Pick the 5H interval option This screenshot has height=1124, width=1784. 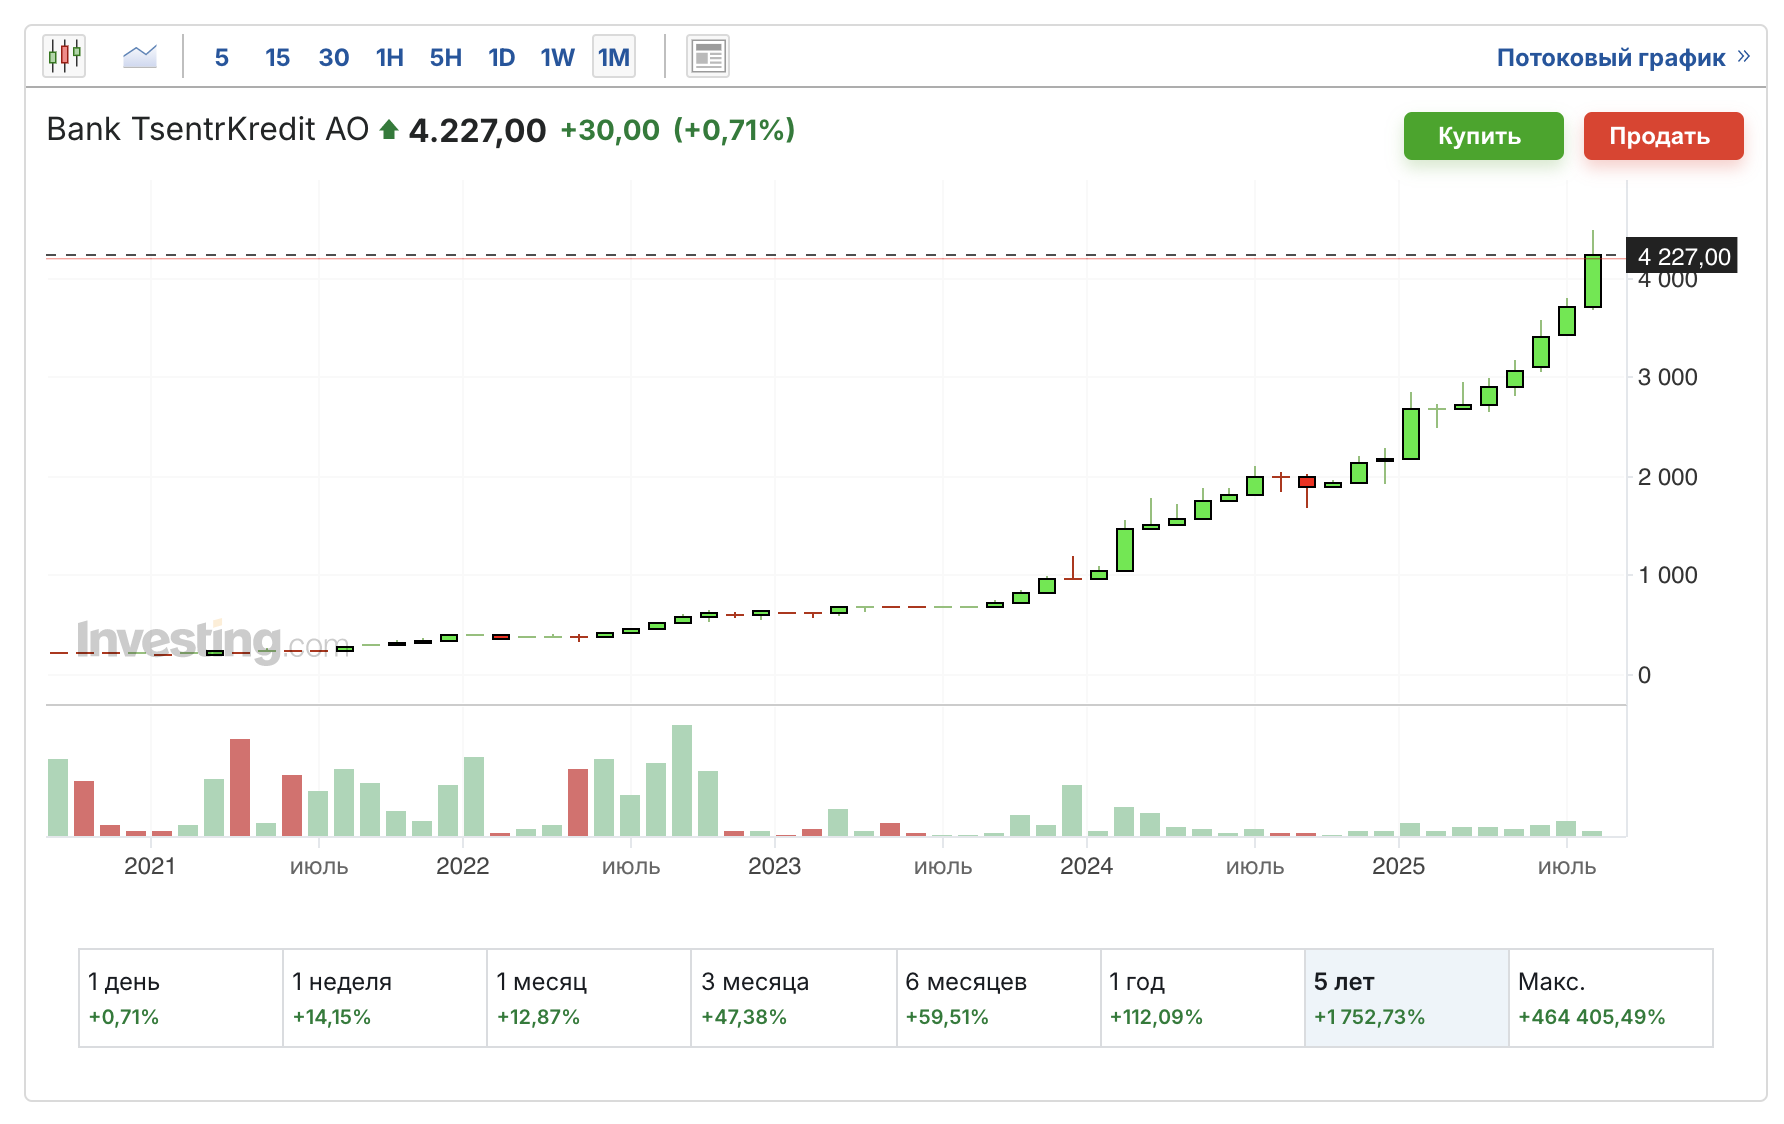tap(445, 57)
